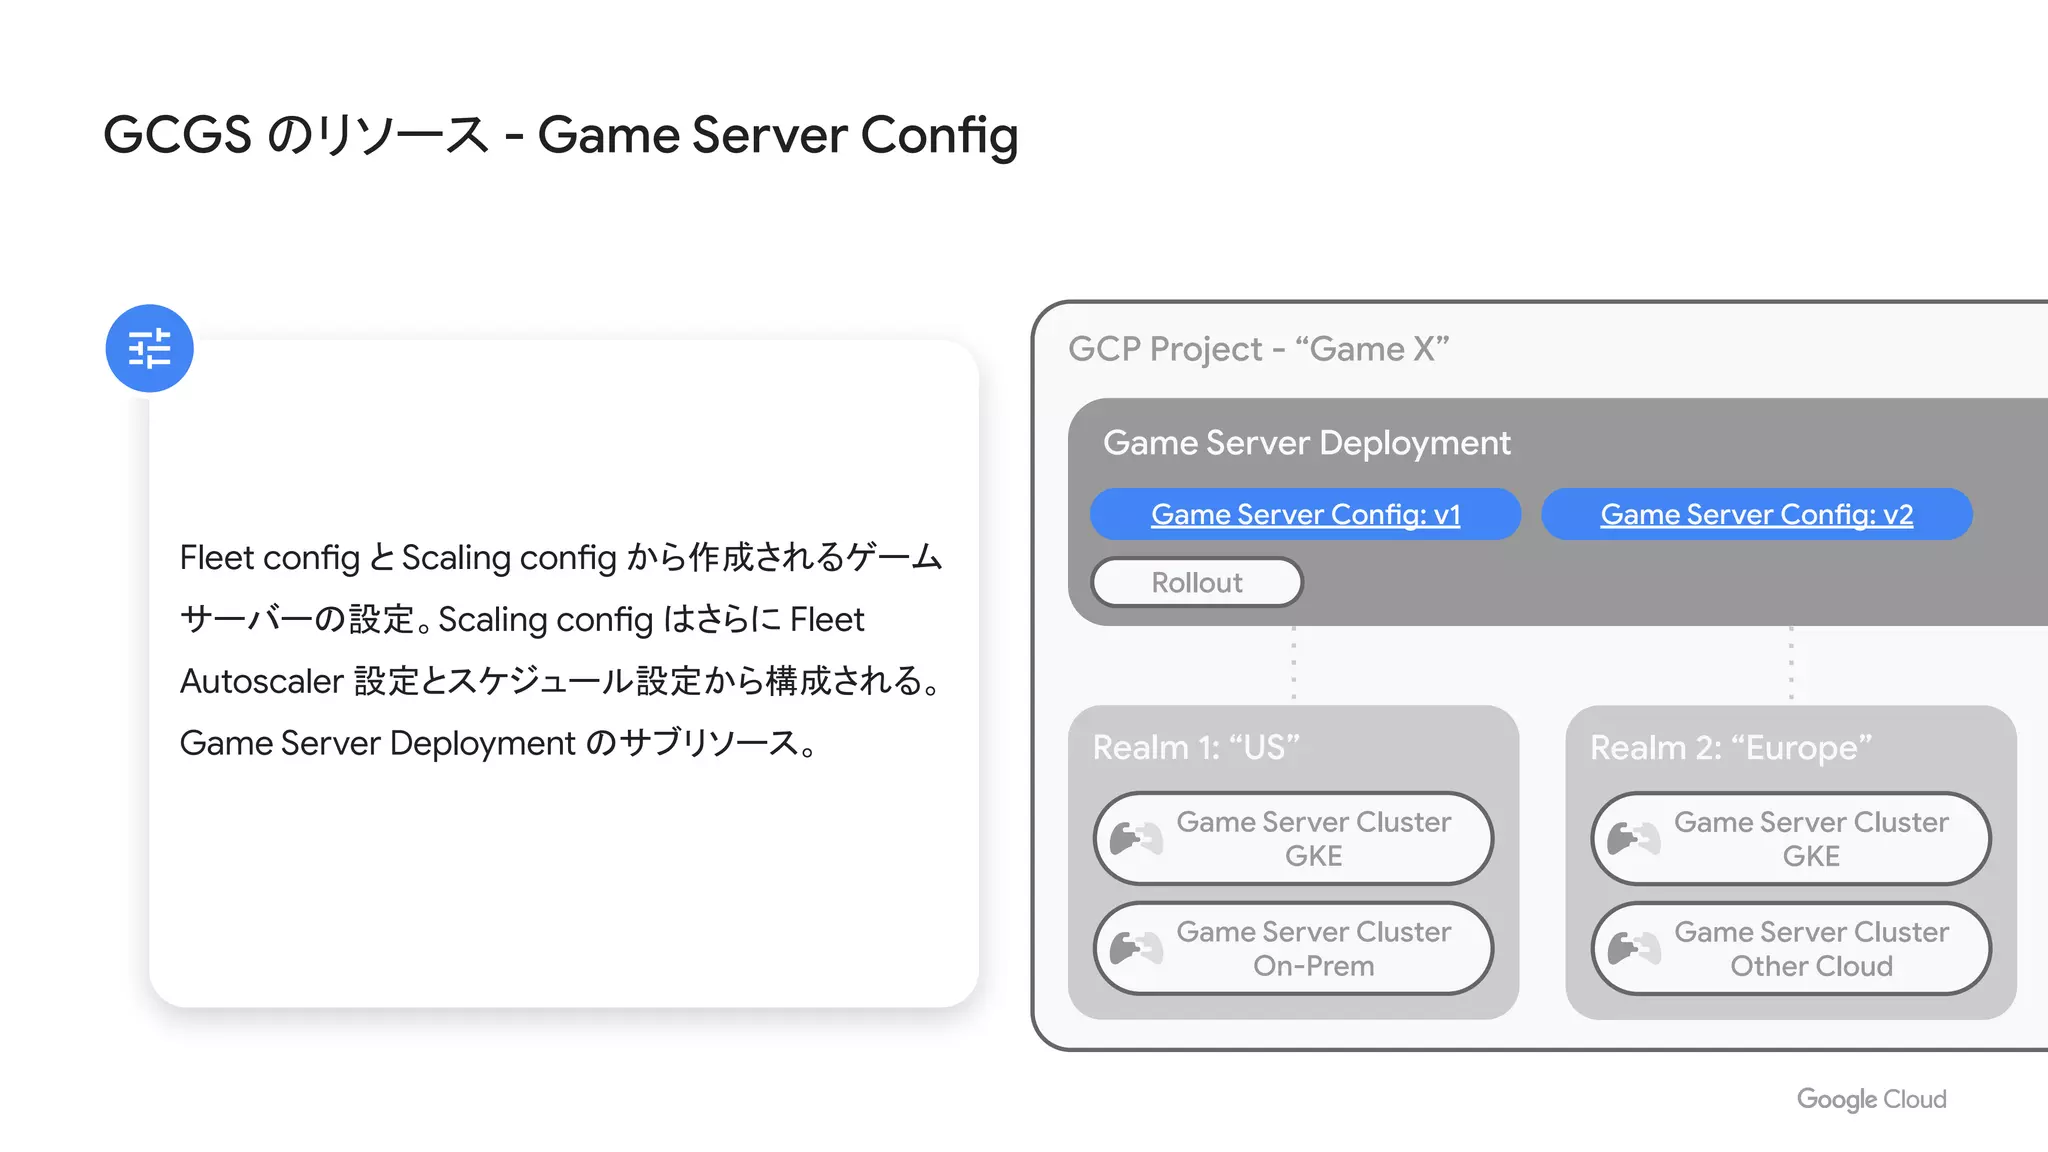Click the Realm 1 On-Prem cluster icon
The width and height of the screenshot is (2048, 1152).
coord(1137,948)
